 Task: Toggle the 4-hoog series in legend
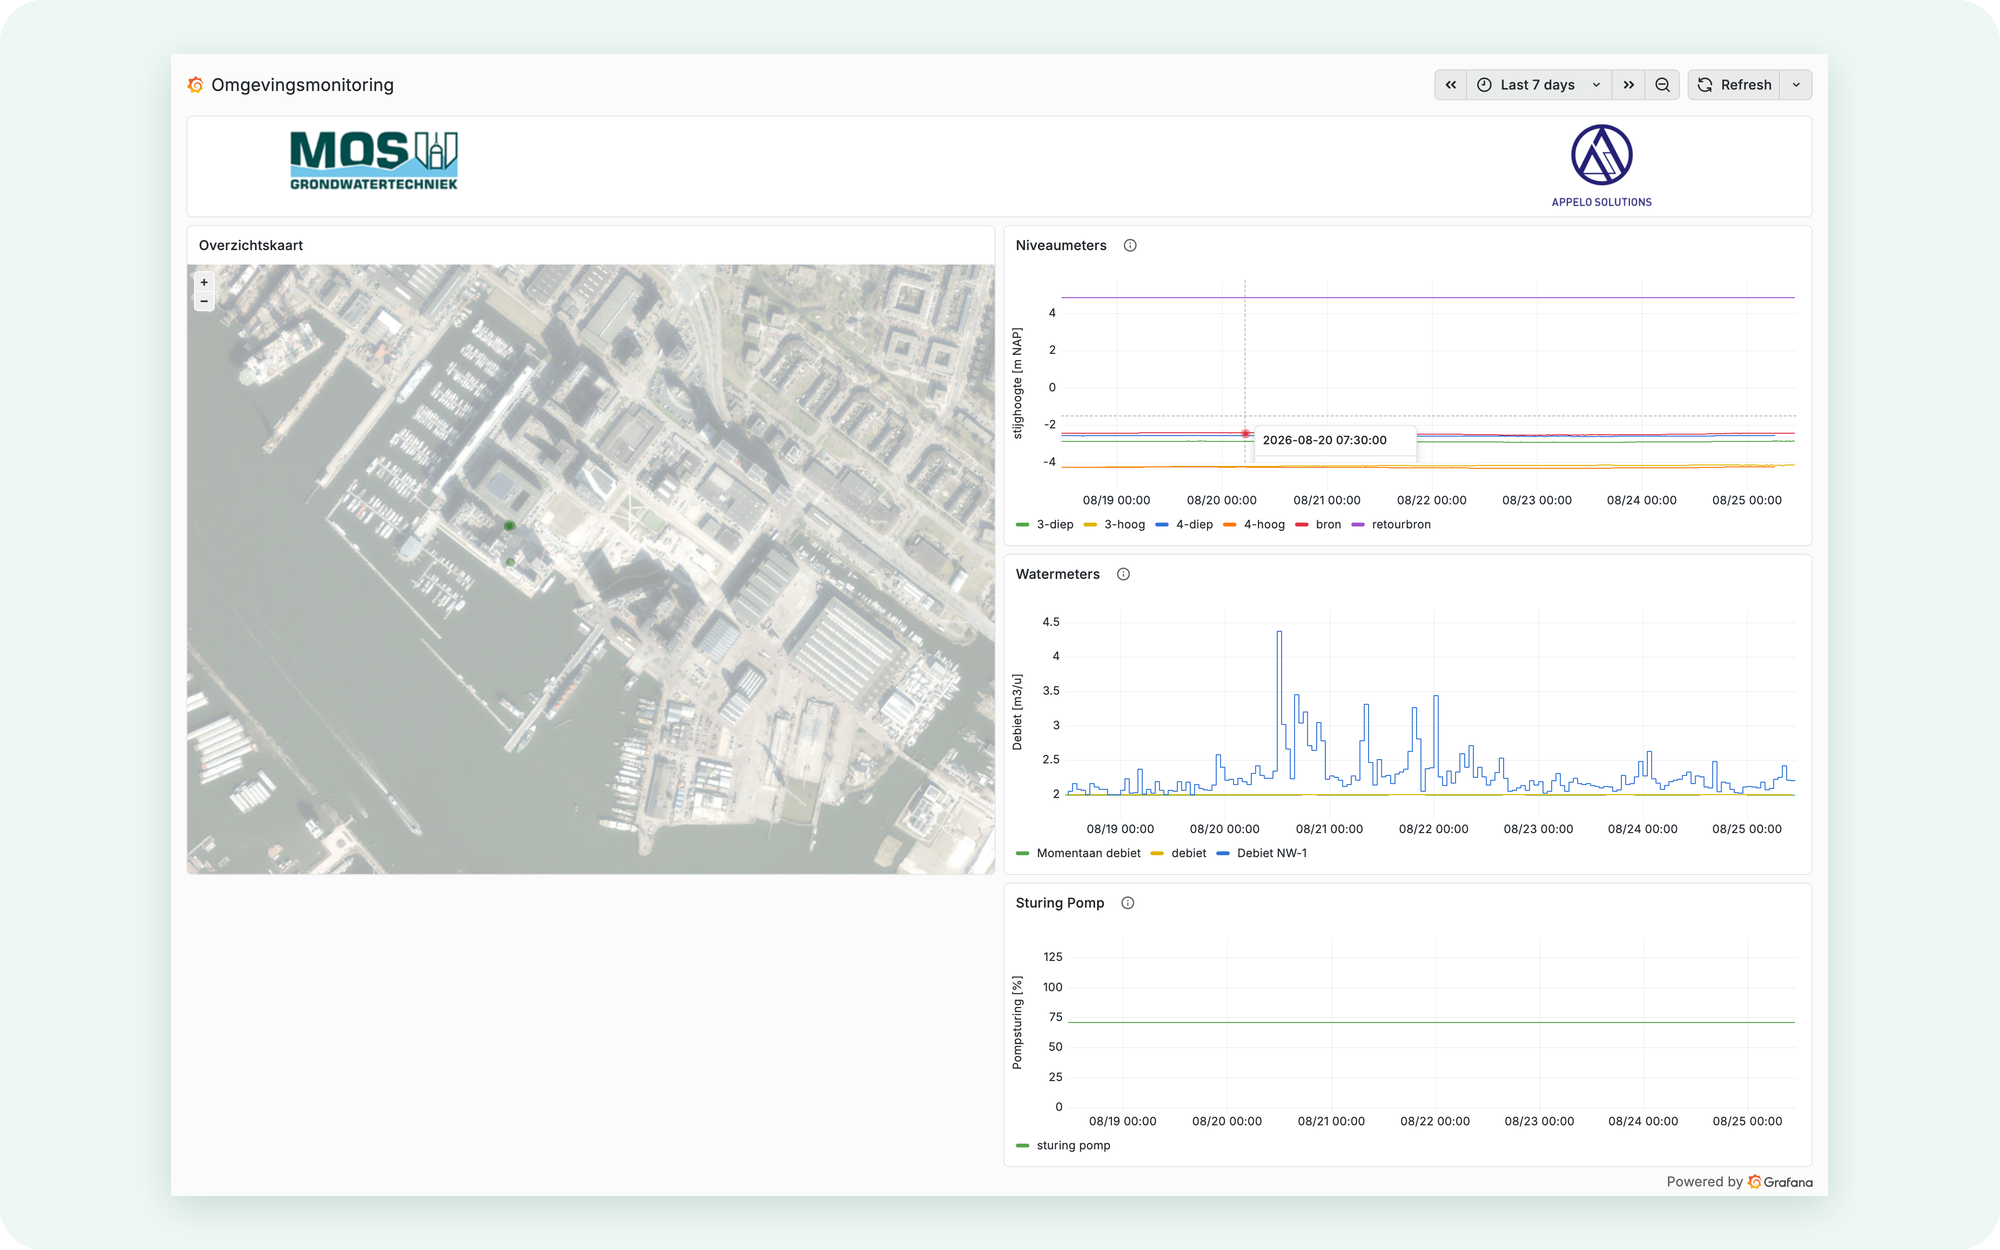click(x=1255, y=525)
